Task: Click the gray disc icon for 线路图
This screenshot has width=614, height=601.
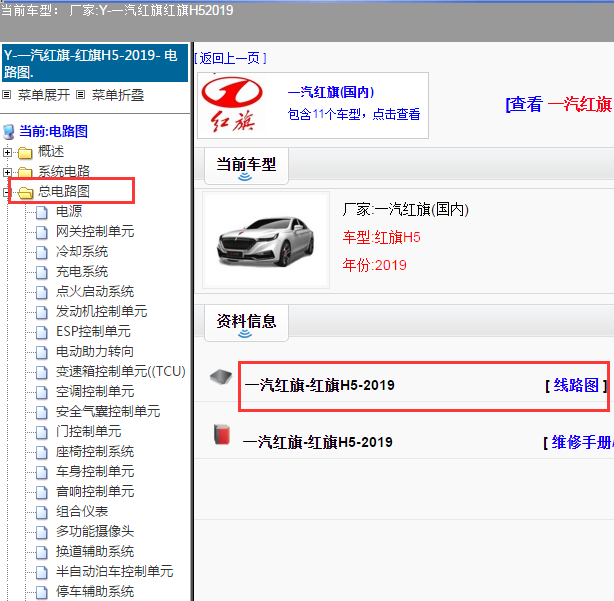Action: (221, 377)
